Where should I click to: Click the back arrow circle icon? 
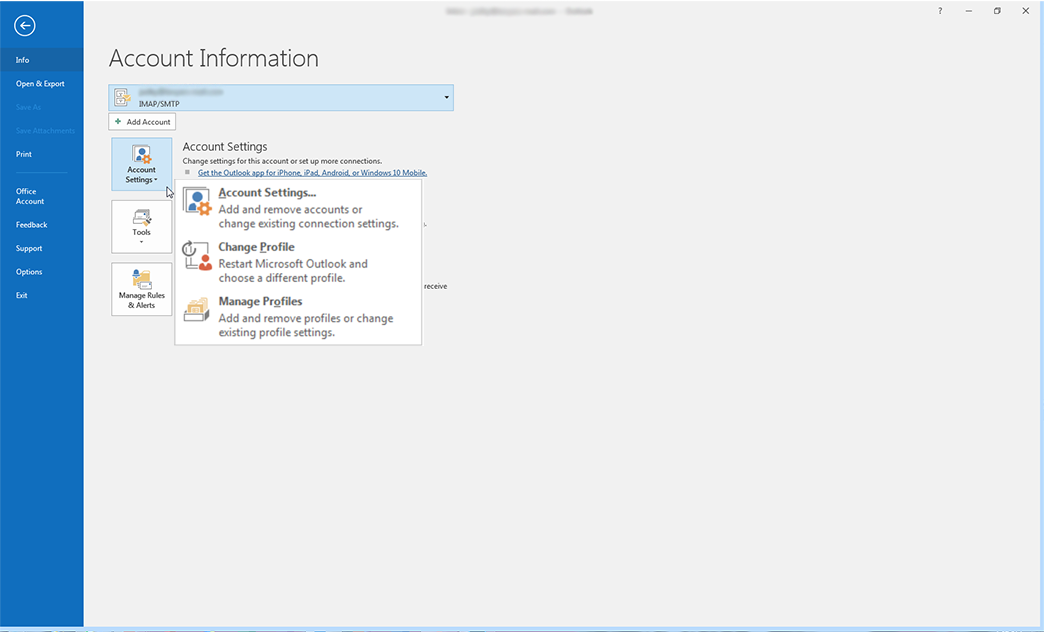click(x=25, y=26)
